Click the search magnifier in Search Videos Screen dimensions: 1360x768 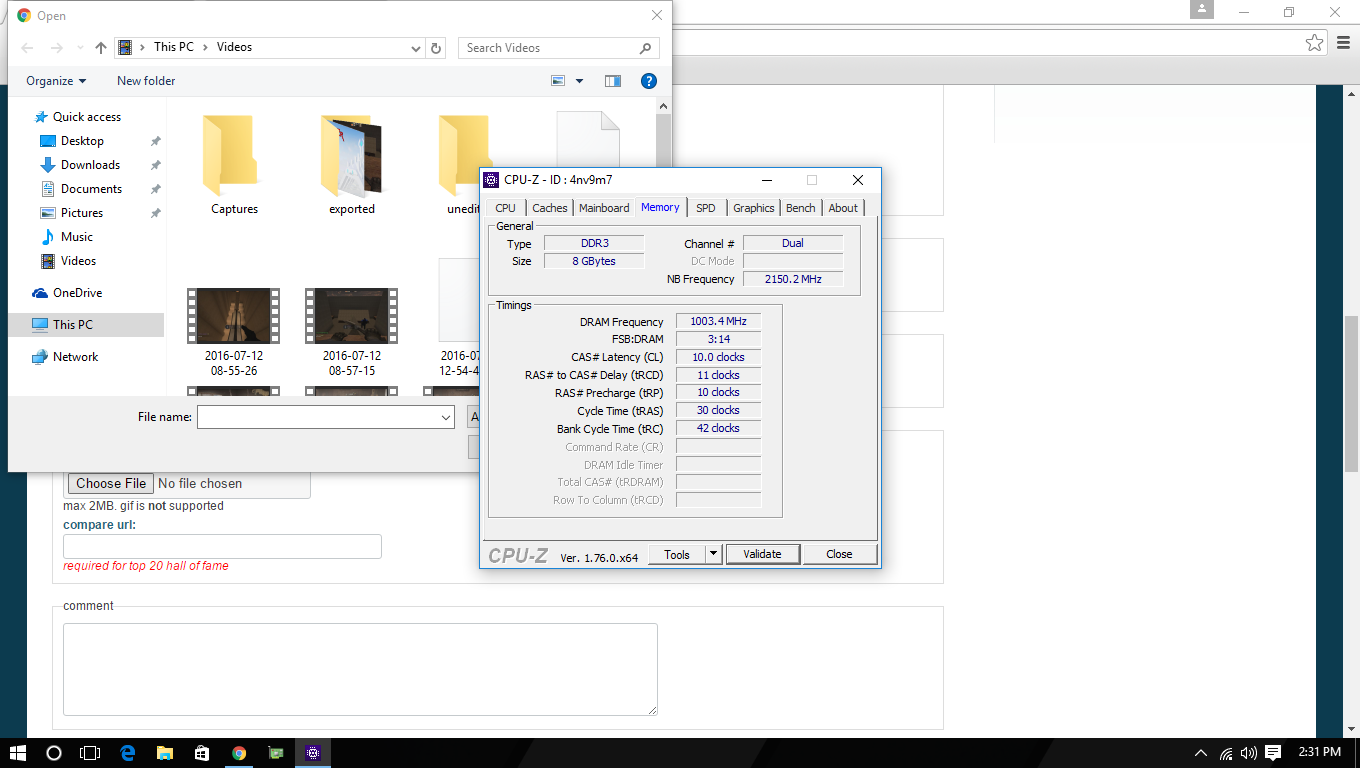(x=646, y=48)
